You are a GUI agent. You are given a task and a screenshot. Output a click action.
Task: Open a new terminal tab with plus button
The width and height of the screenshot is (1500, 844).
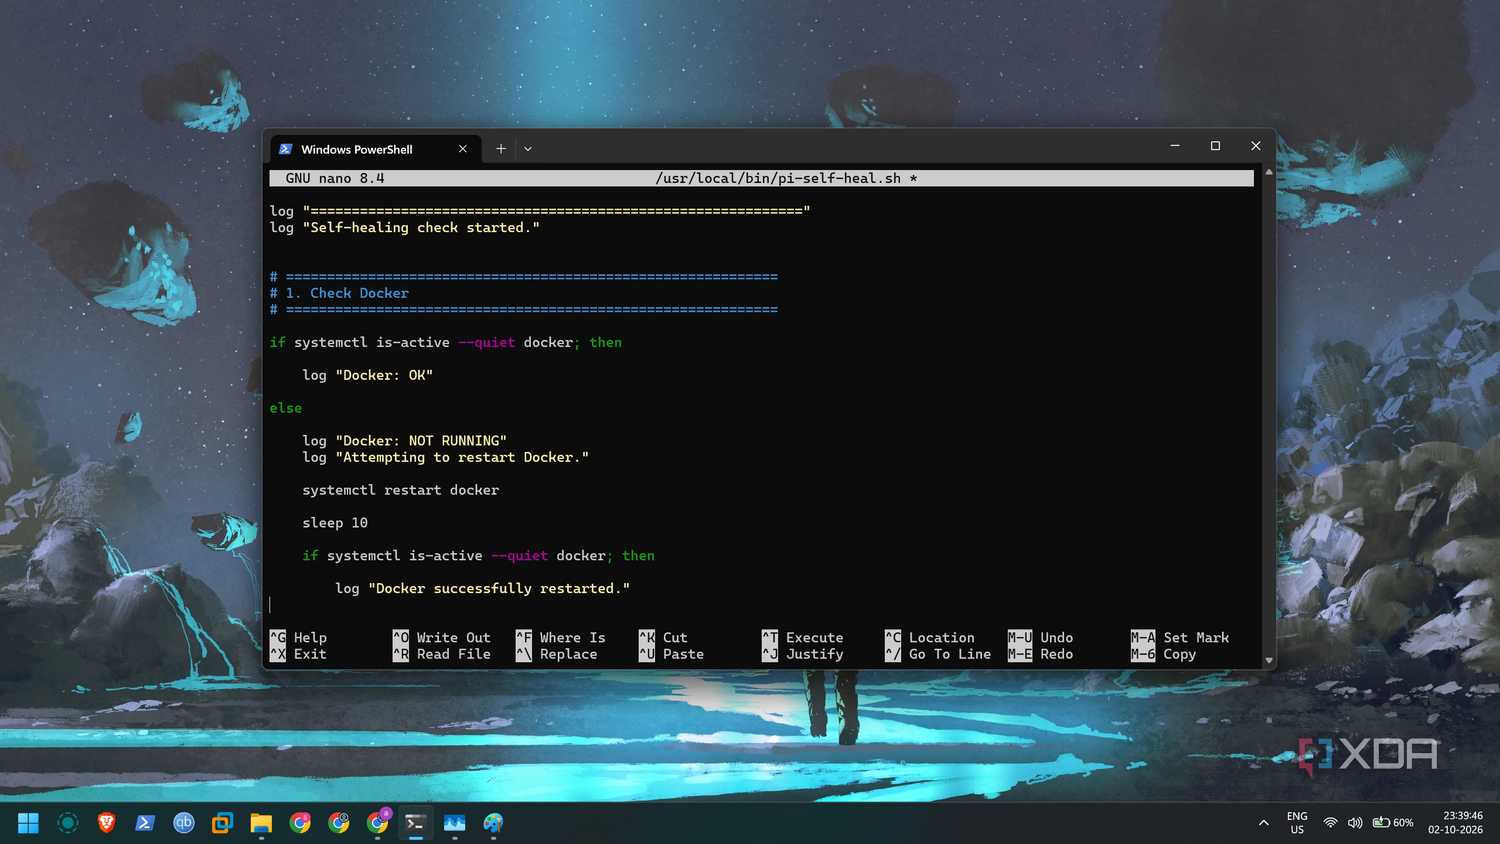point(501,149)
